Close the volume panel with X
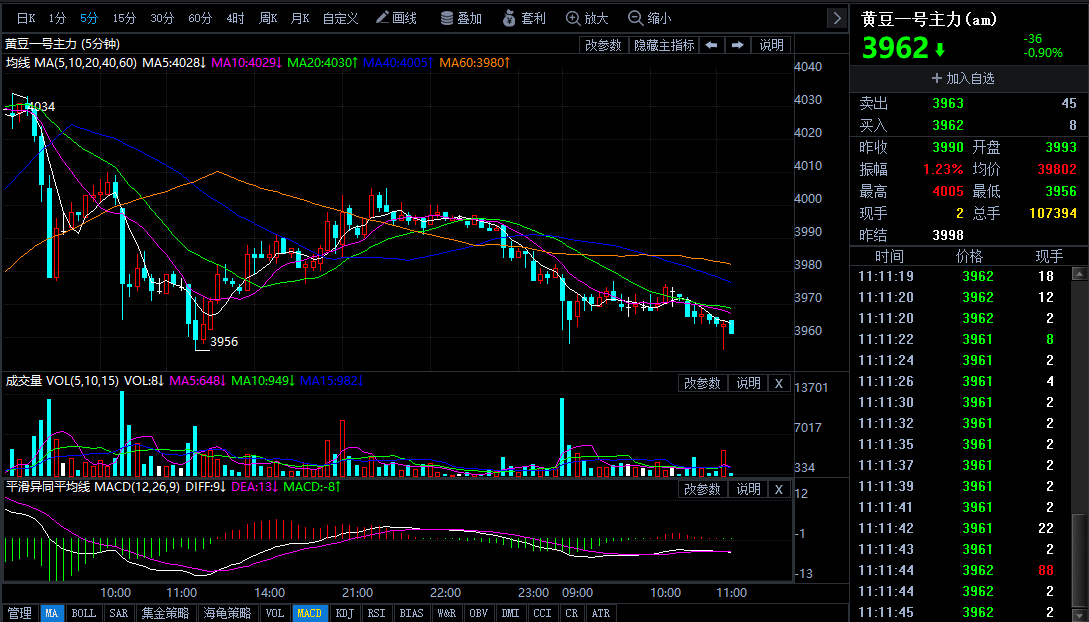The width and height of the screenshot is (1089, 622). pyautogui.click(x=779, y=383)
